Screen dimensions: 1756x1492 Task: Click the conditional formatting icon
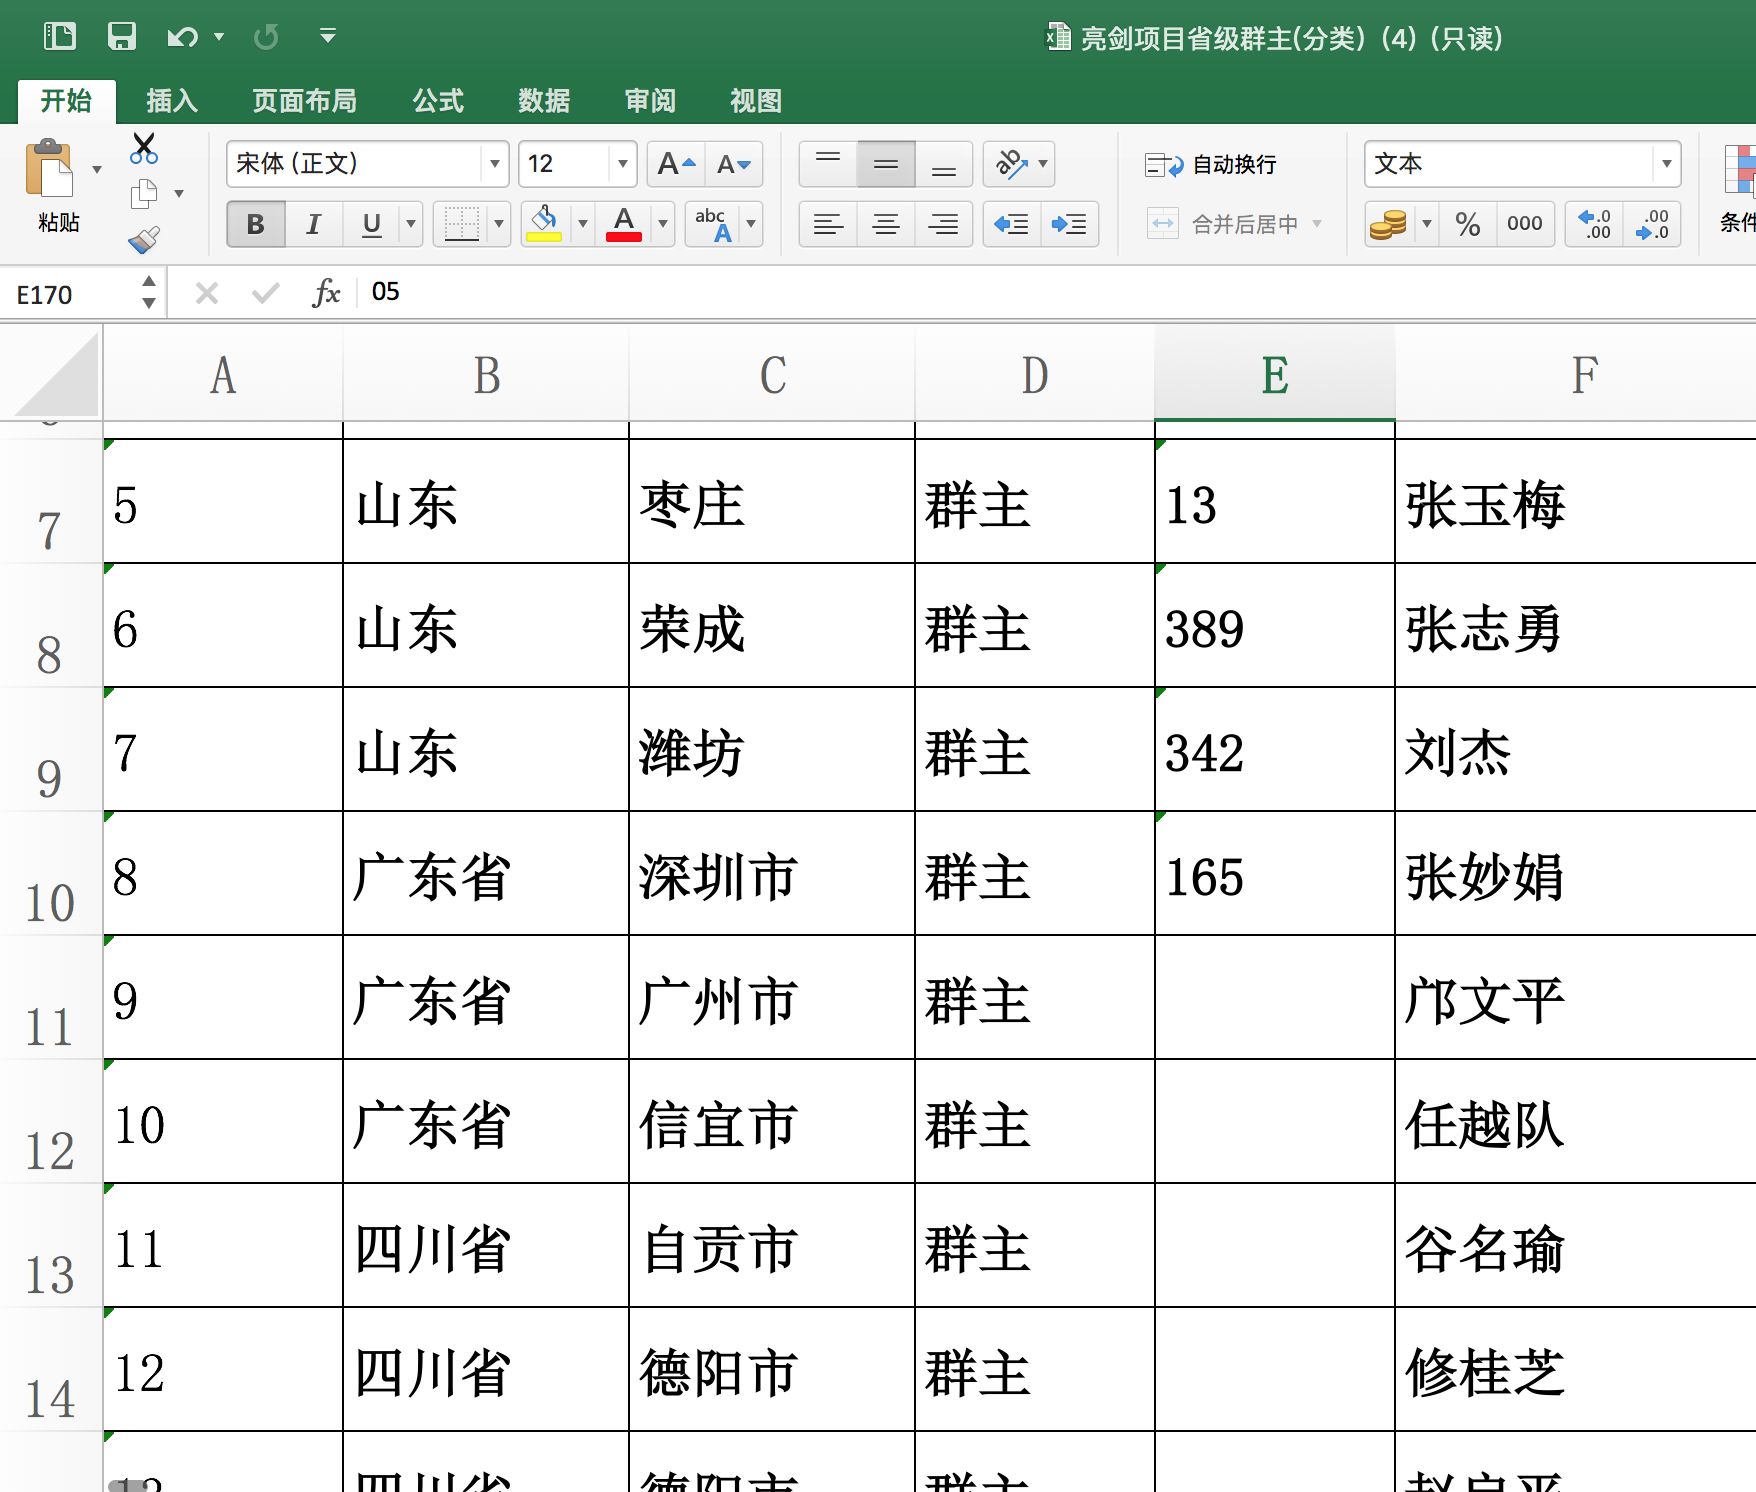click(x=1739, y=170)
